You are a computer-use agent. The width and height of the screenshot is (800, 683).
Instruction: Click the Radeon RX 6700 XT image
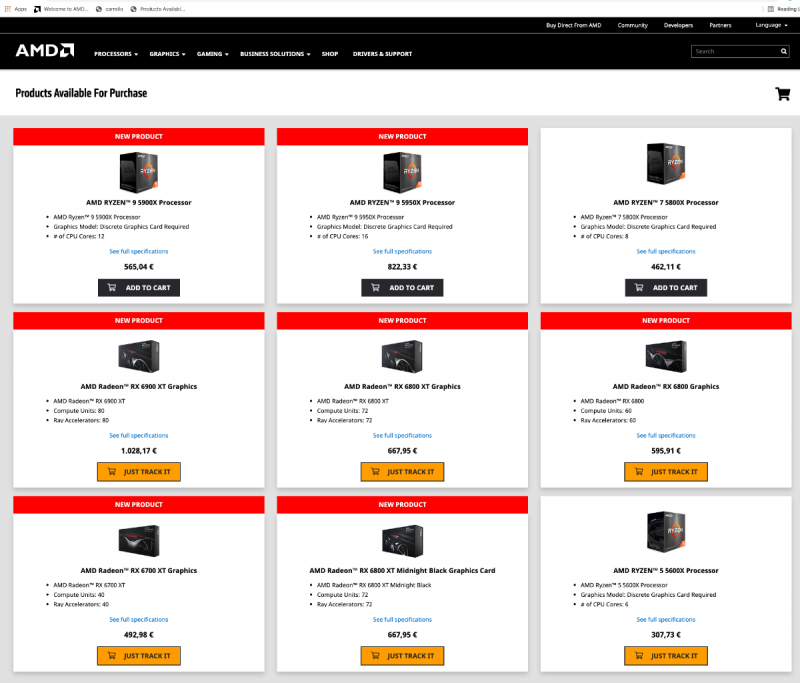[x=139, y=540]
